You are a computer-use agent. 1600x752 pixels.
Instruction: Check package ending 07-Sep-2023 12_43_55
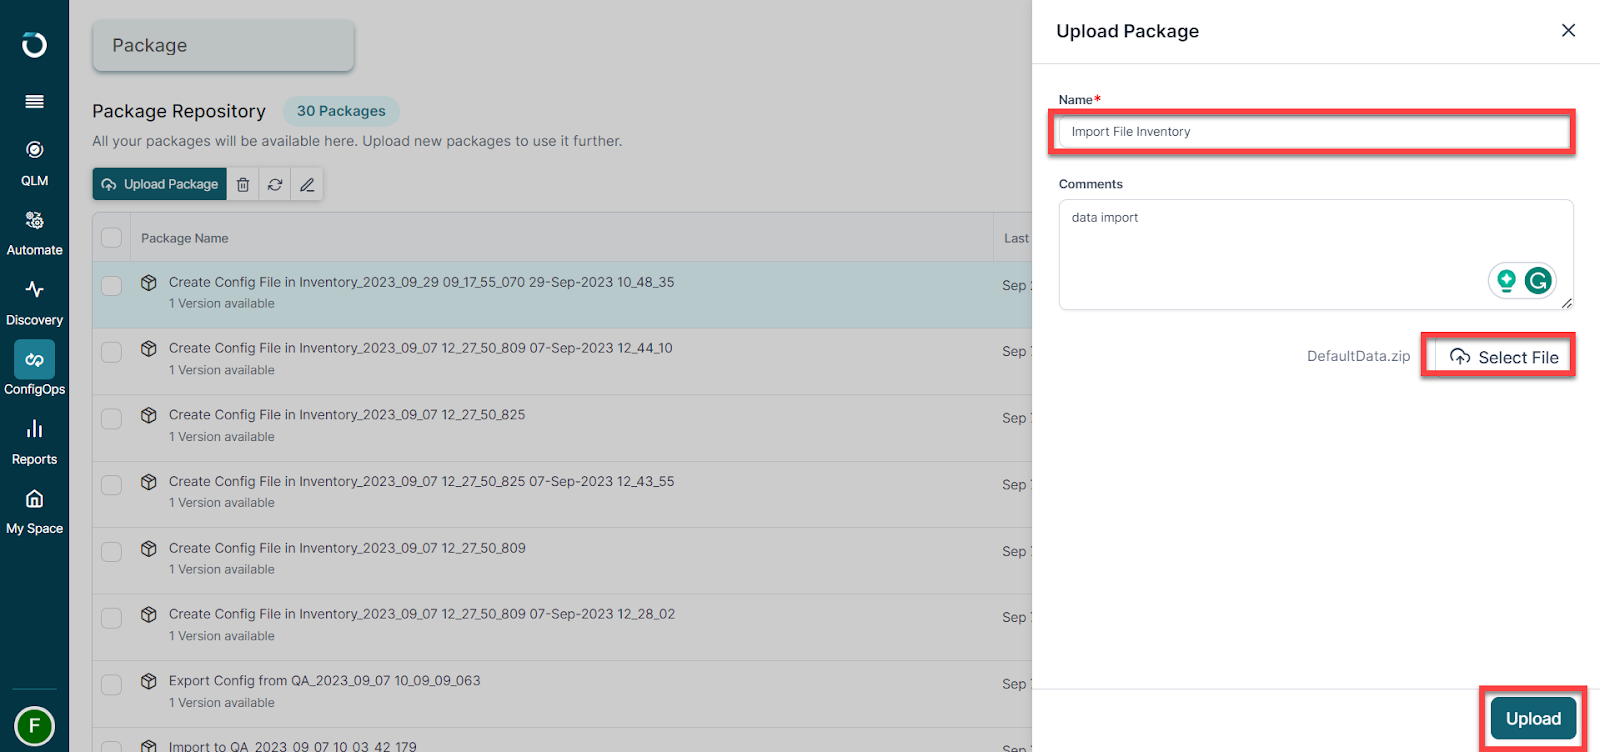click(111, 485)
